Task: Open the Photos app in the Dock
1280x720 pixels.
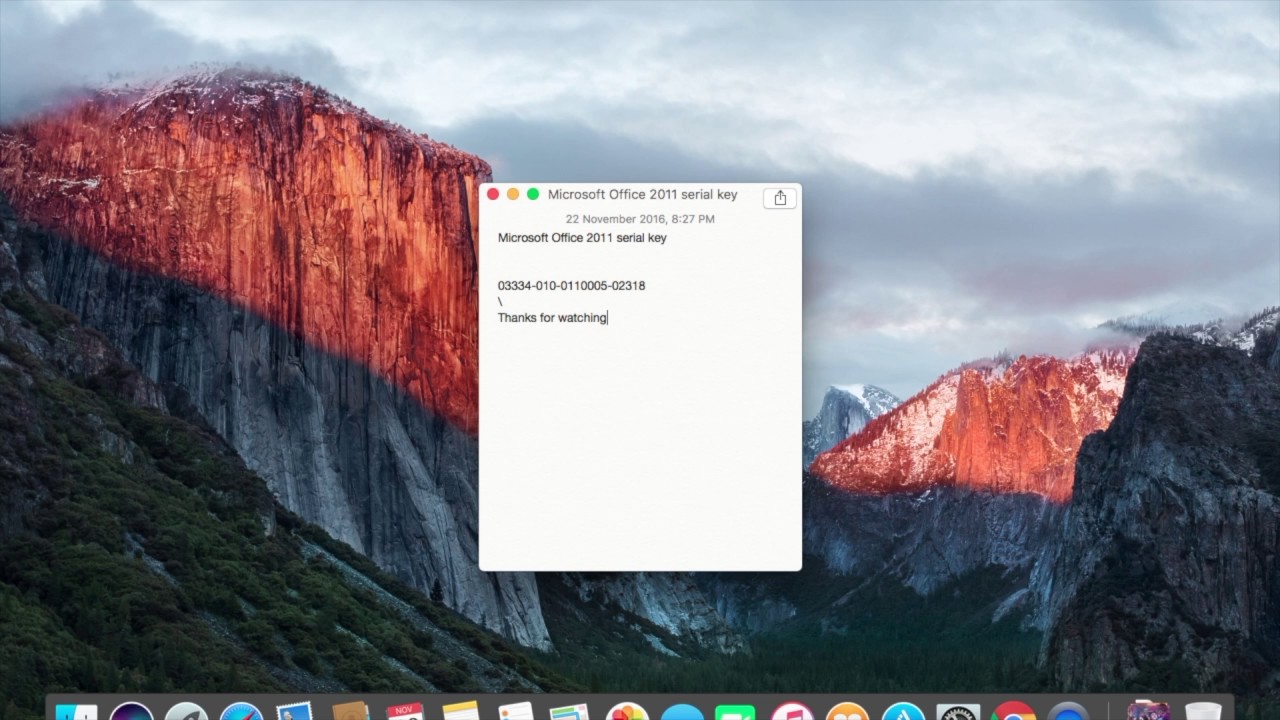Action: coord(627,713)
